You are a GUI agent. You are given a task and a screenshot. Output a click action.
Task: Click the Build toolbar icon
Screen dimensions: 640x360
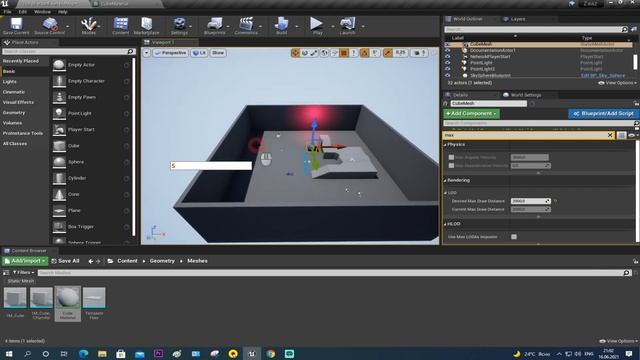tap(282, 26)
